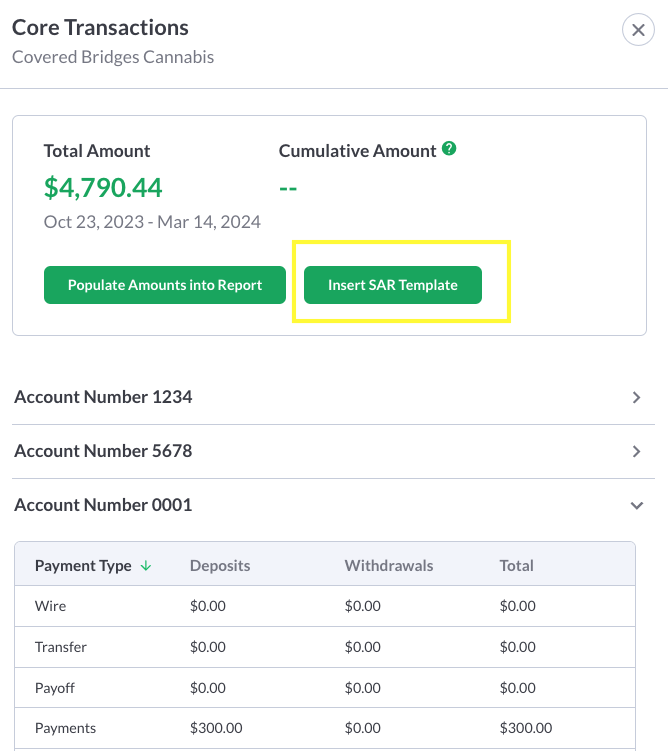Click the Account Number 5678 row title
The width and height of the screenshot is (668, 751).
103,451
